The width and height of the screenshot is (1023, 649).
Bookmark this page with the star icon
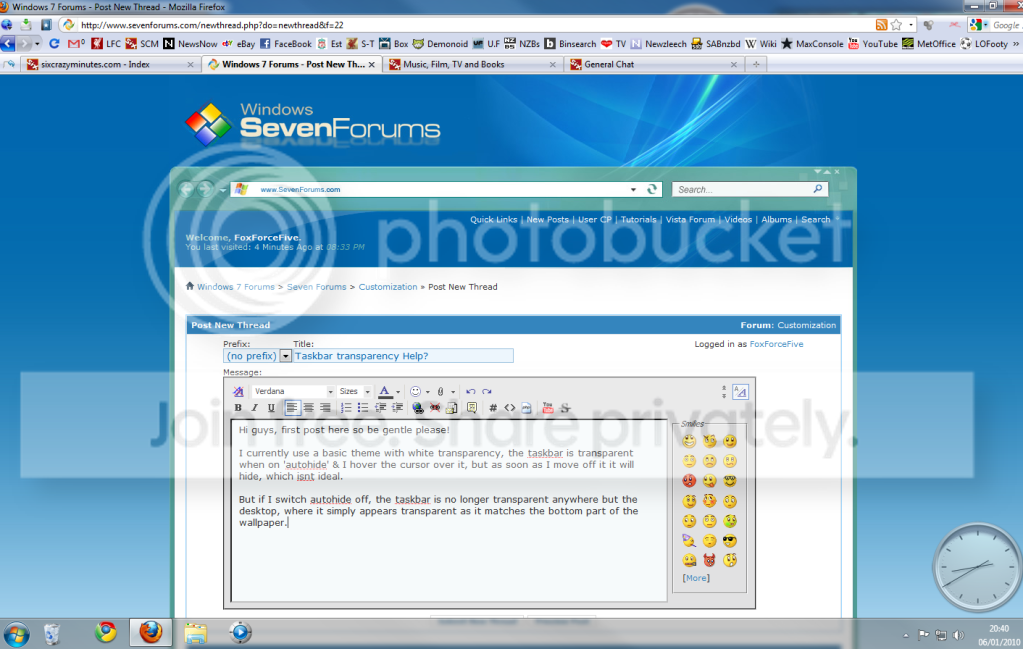[897, 25]
